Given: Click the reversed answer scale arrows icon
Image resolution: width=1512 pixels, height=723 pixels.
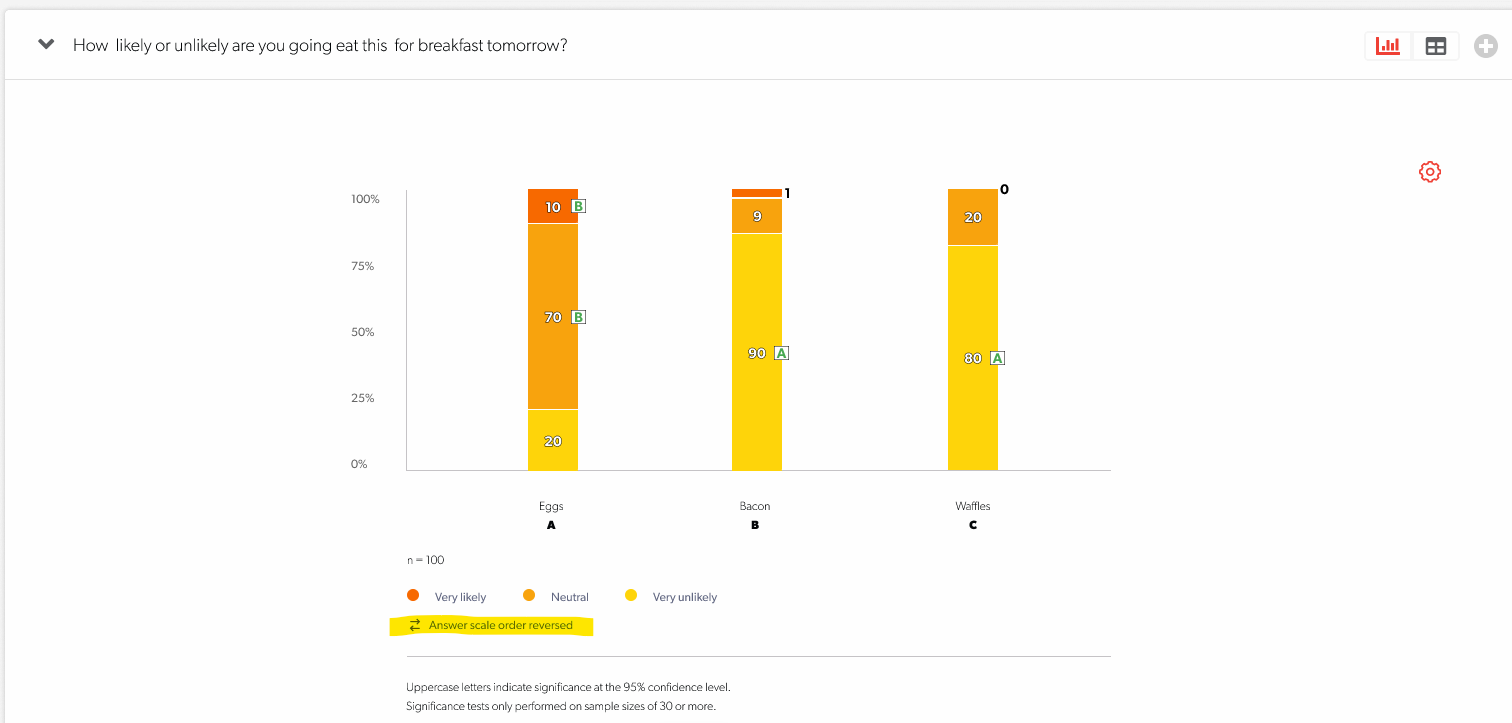Looking at the screenshot, I should (415, 626).
